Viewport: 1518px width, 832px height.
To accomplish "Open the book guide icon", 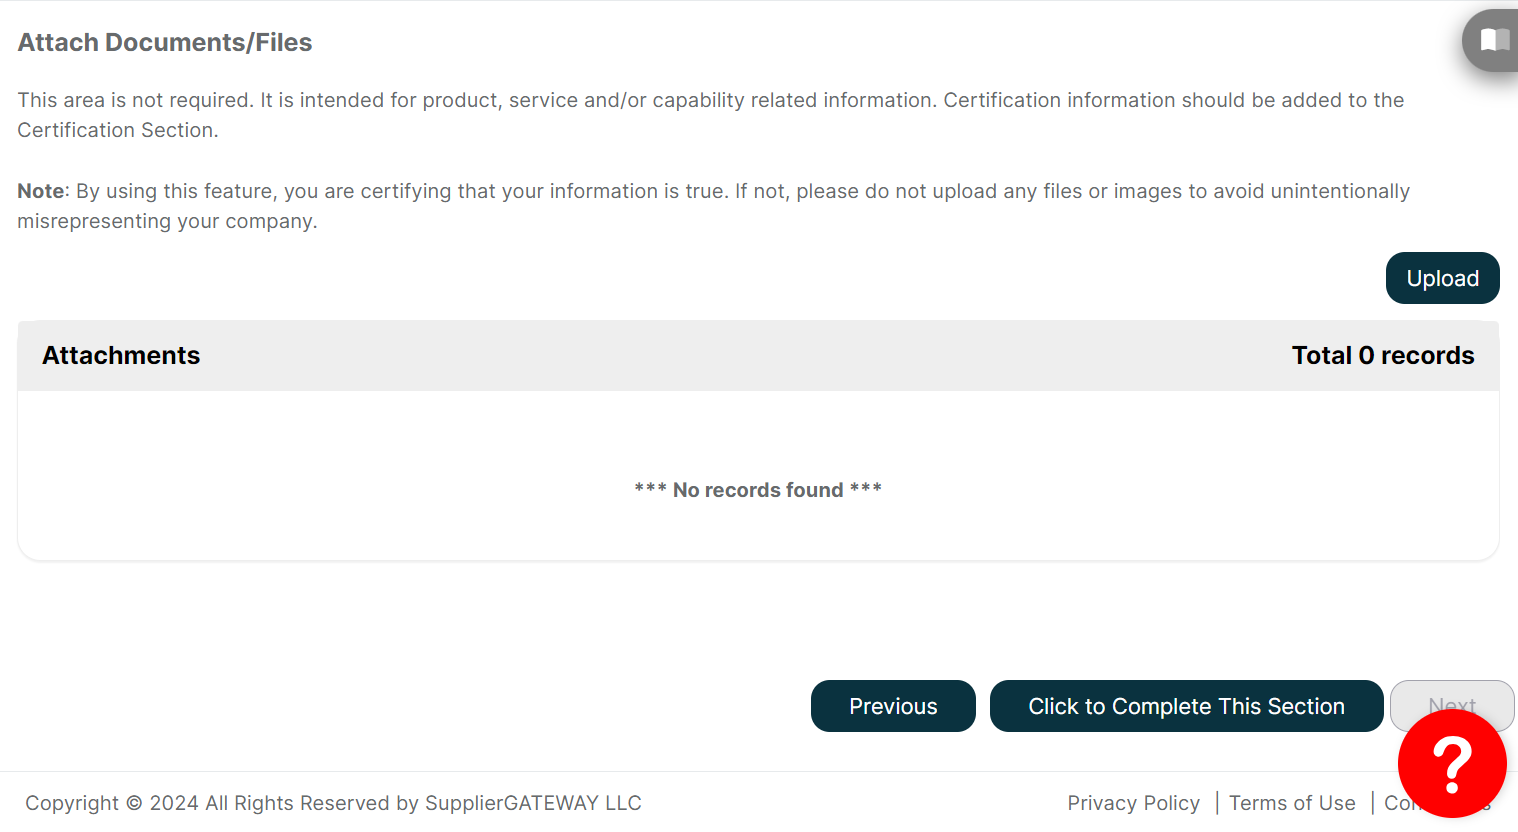I will point(1493,40).
